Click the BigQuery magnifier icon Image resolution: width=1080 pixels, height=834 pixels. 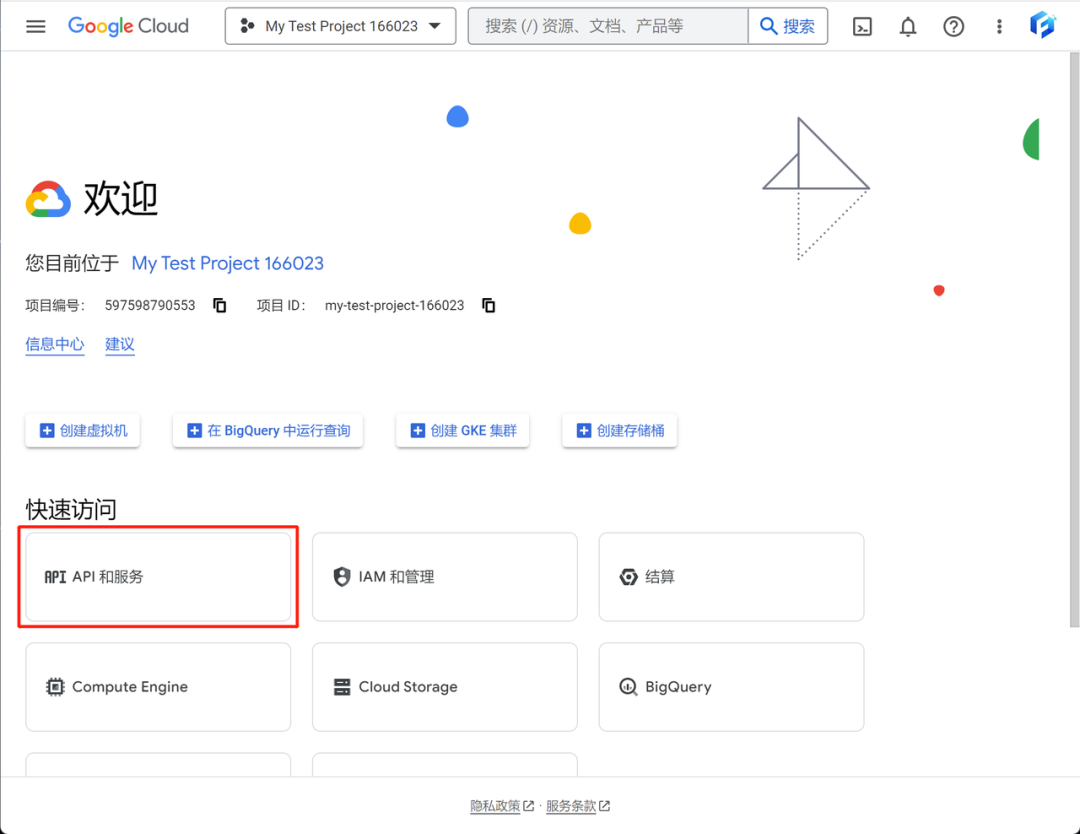point(628,687)
